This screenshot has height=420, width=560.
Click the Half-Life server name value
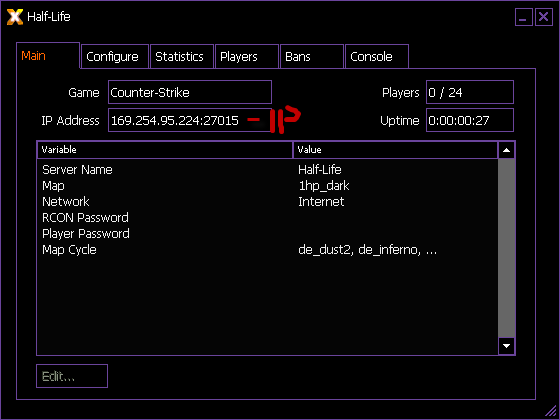[320, 169]
